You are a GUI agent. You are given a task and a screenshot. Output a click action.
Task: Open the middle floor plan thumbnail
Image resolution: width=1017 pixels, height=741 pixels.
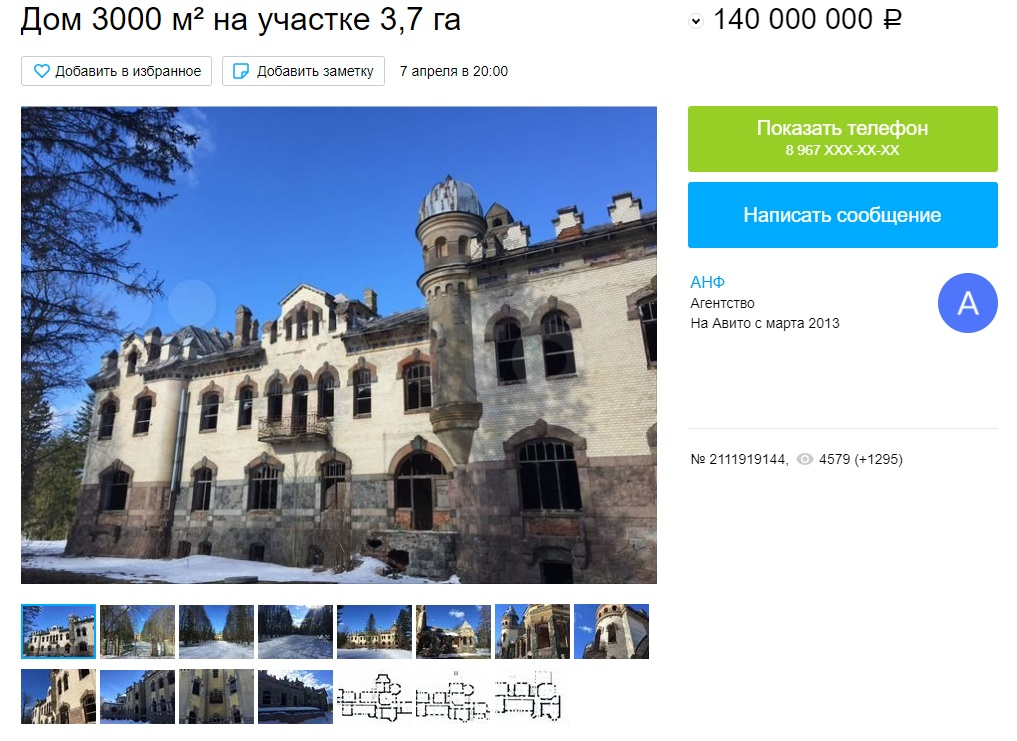point(453,697)
